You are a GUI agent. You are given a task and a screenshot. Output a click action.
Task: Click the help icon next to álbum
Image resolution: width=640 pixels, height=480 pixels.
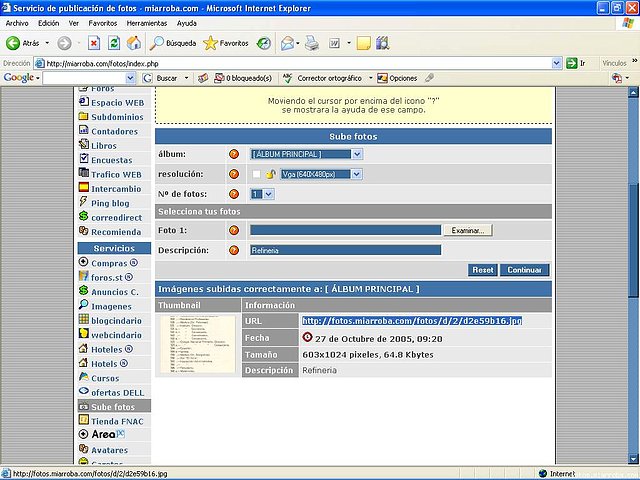tap(234, 154)
